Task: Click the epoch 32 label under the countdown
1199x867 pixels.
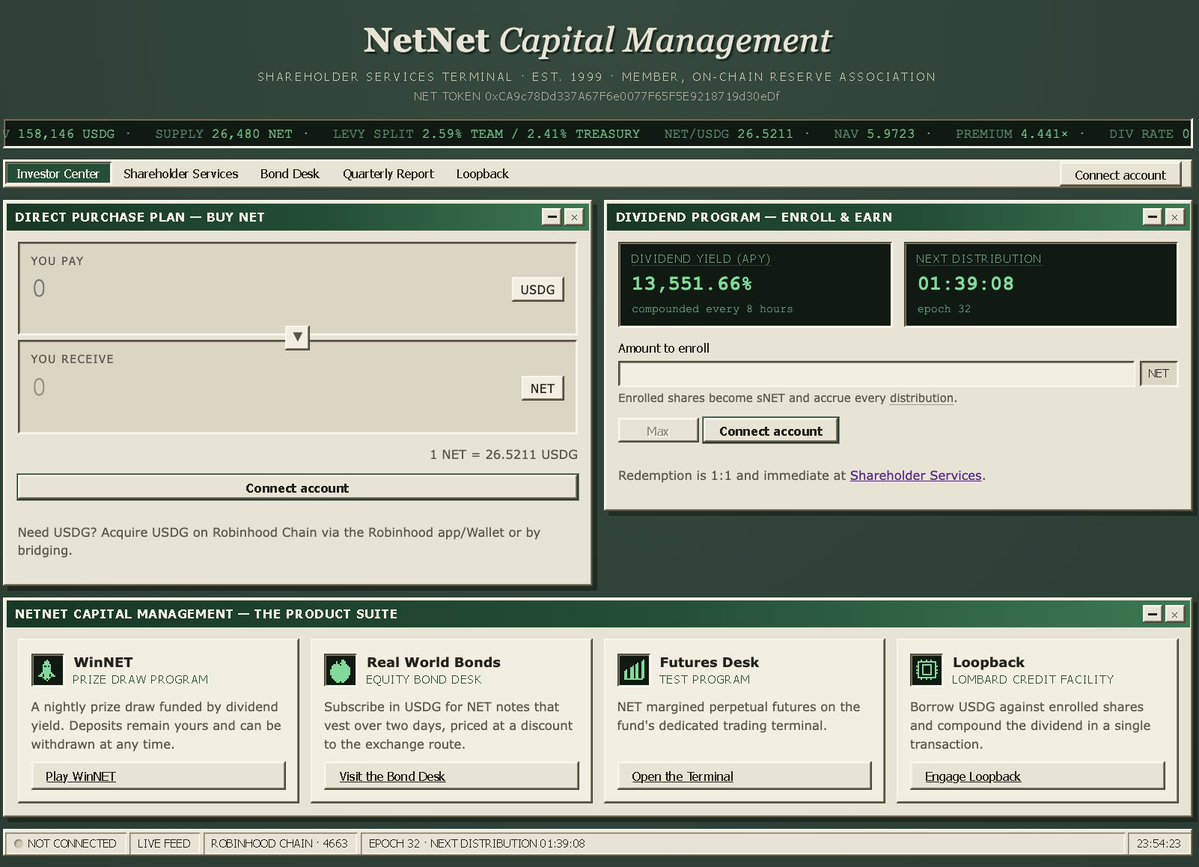Action: 944,309
